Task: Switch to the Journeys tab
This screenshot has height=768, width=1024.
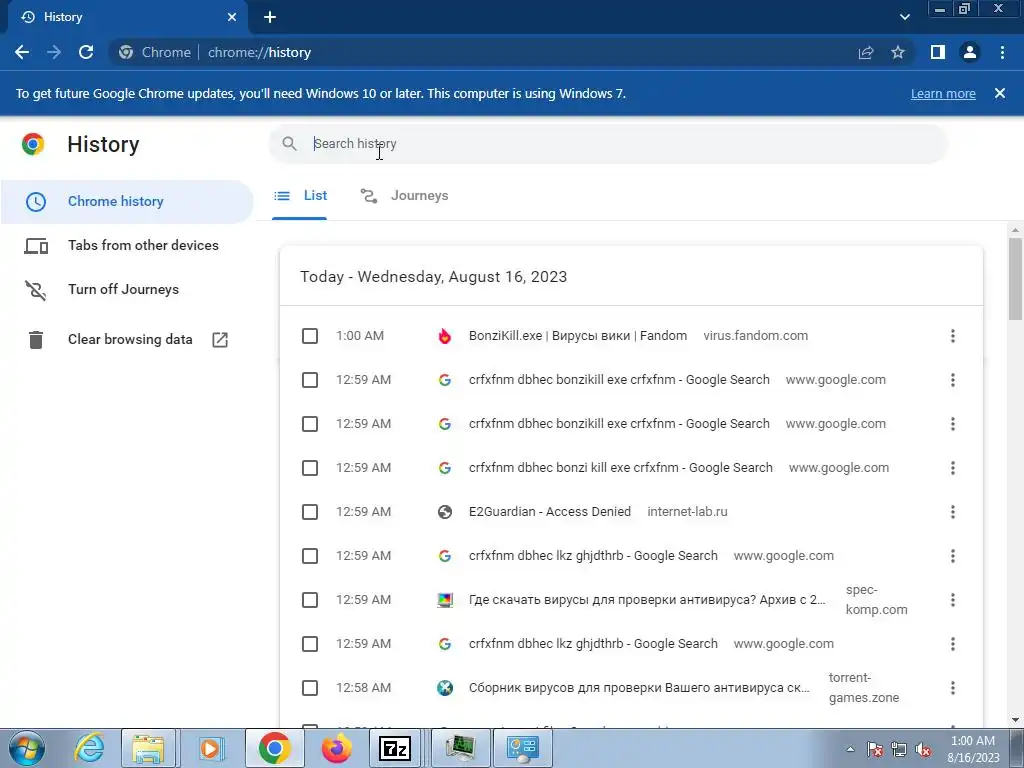Action: tap(404, 195)
